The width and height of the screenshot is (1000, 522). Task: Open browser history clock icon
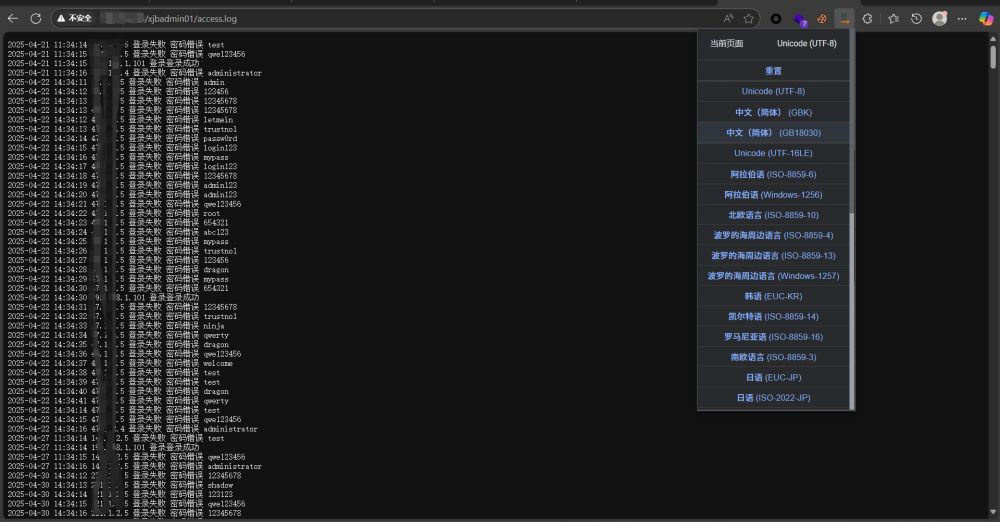click(x=916, y=18)
